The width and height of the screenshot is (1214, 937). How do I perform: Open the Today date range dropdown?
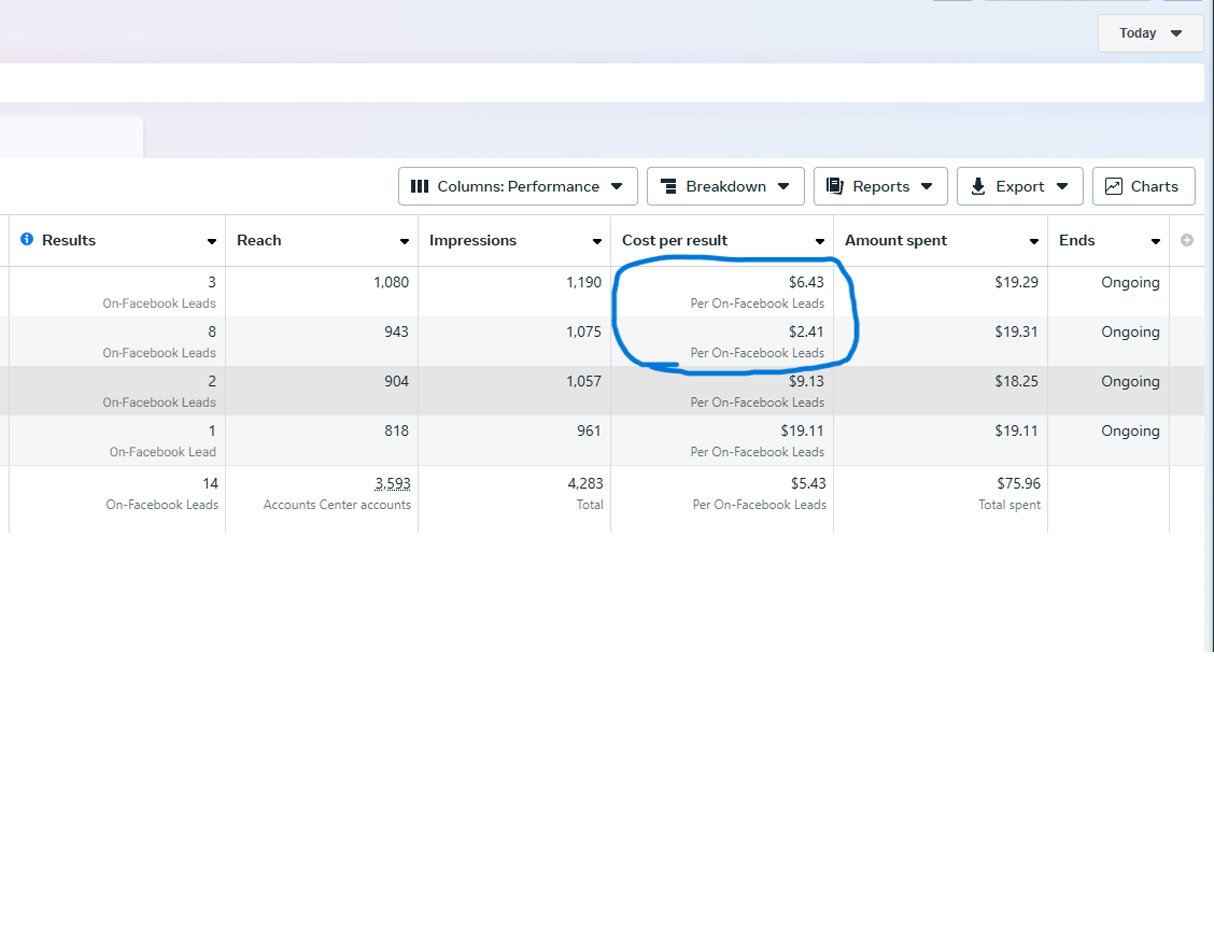[x=1150, y=33]
